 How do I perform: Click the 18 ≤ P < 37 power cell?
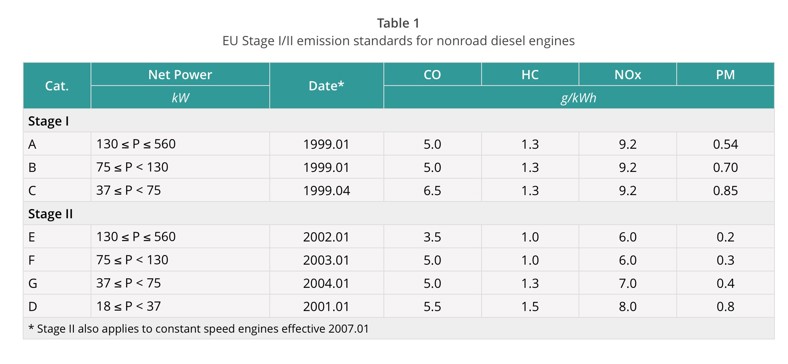(180, 306)
